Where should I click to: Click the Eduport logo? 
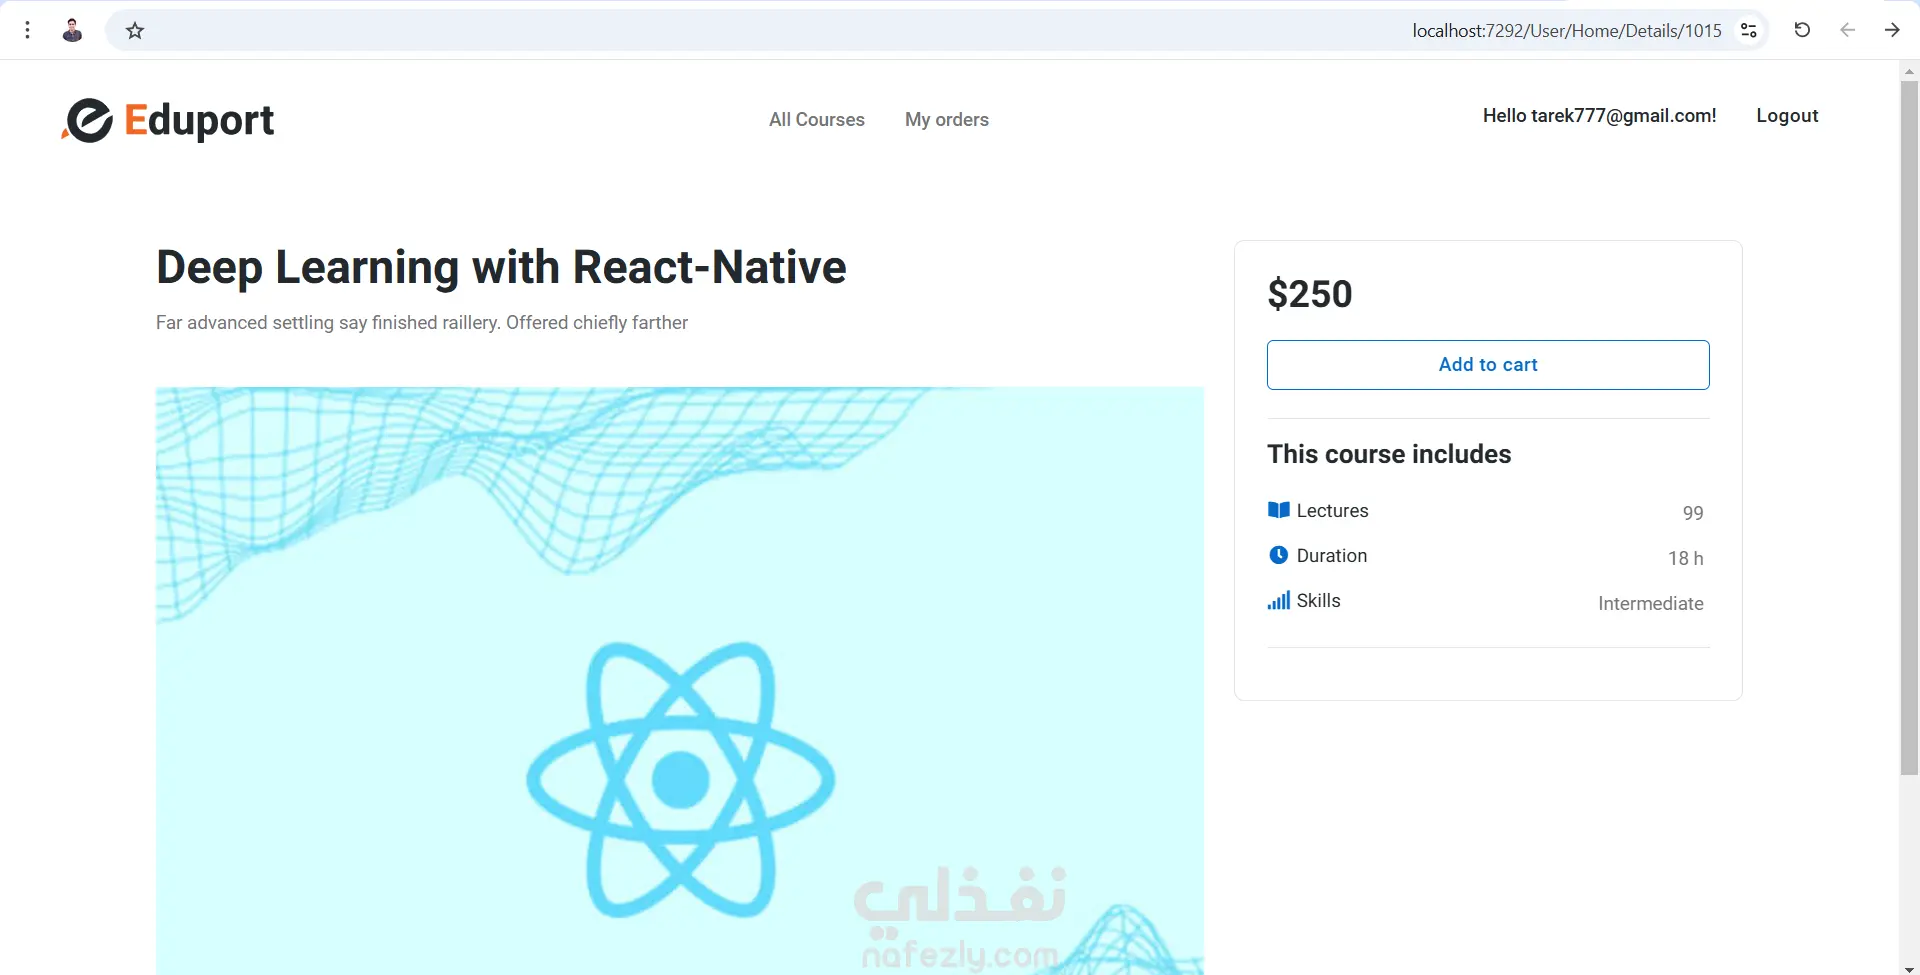point(167,120)
